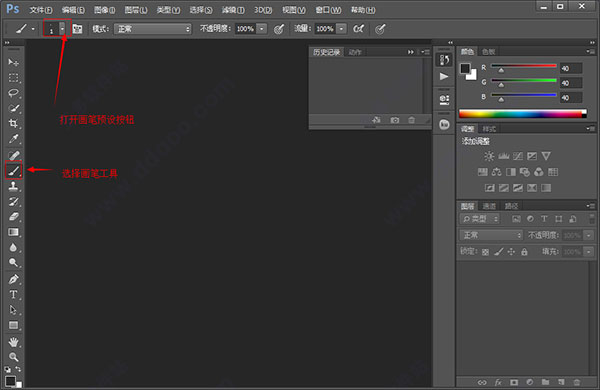
Task: Toggle tablet pressure controls opacity button
Action: click(279, 29)
